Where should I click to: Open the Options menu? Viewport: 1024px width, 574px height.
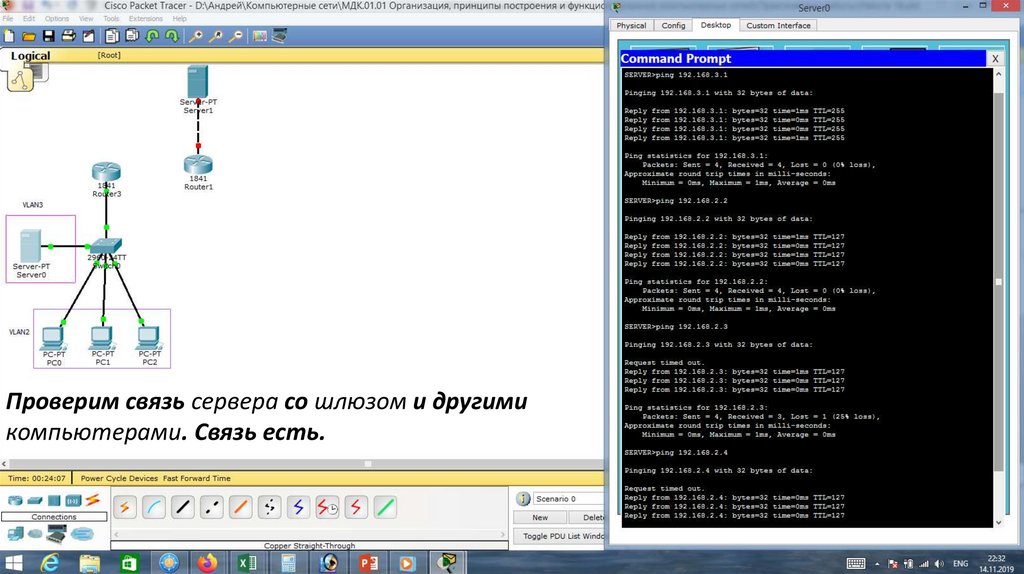[x=57, y=18]
